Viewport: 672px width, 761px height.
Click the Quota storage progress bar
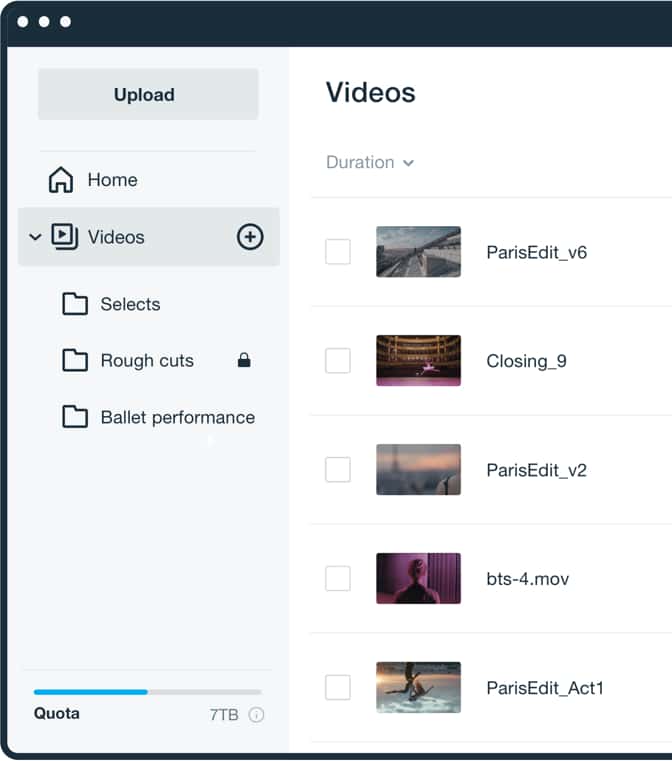(148, 692)
